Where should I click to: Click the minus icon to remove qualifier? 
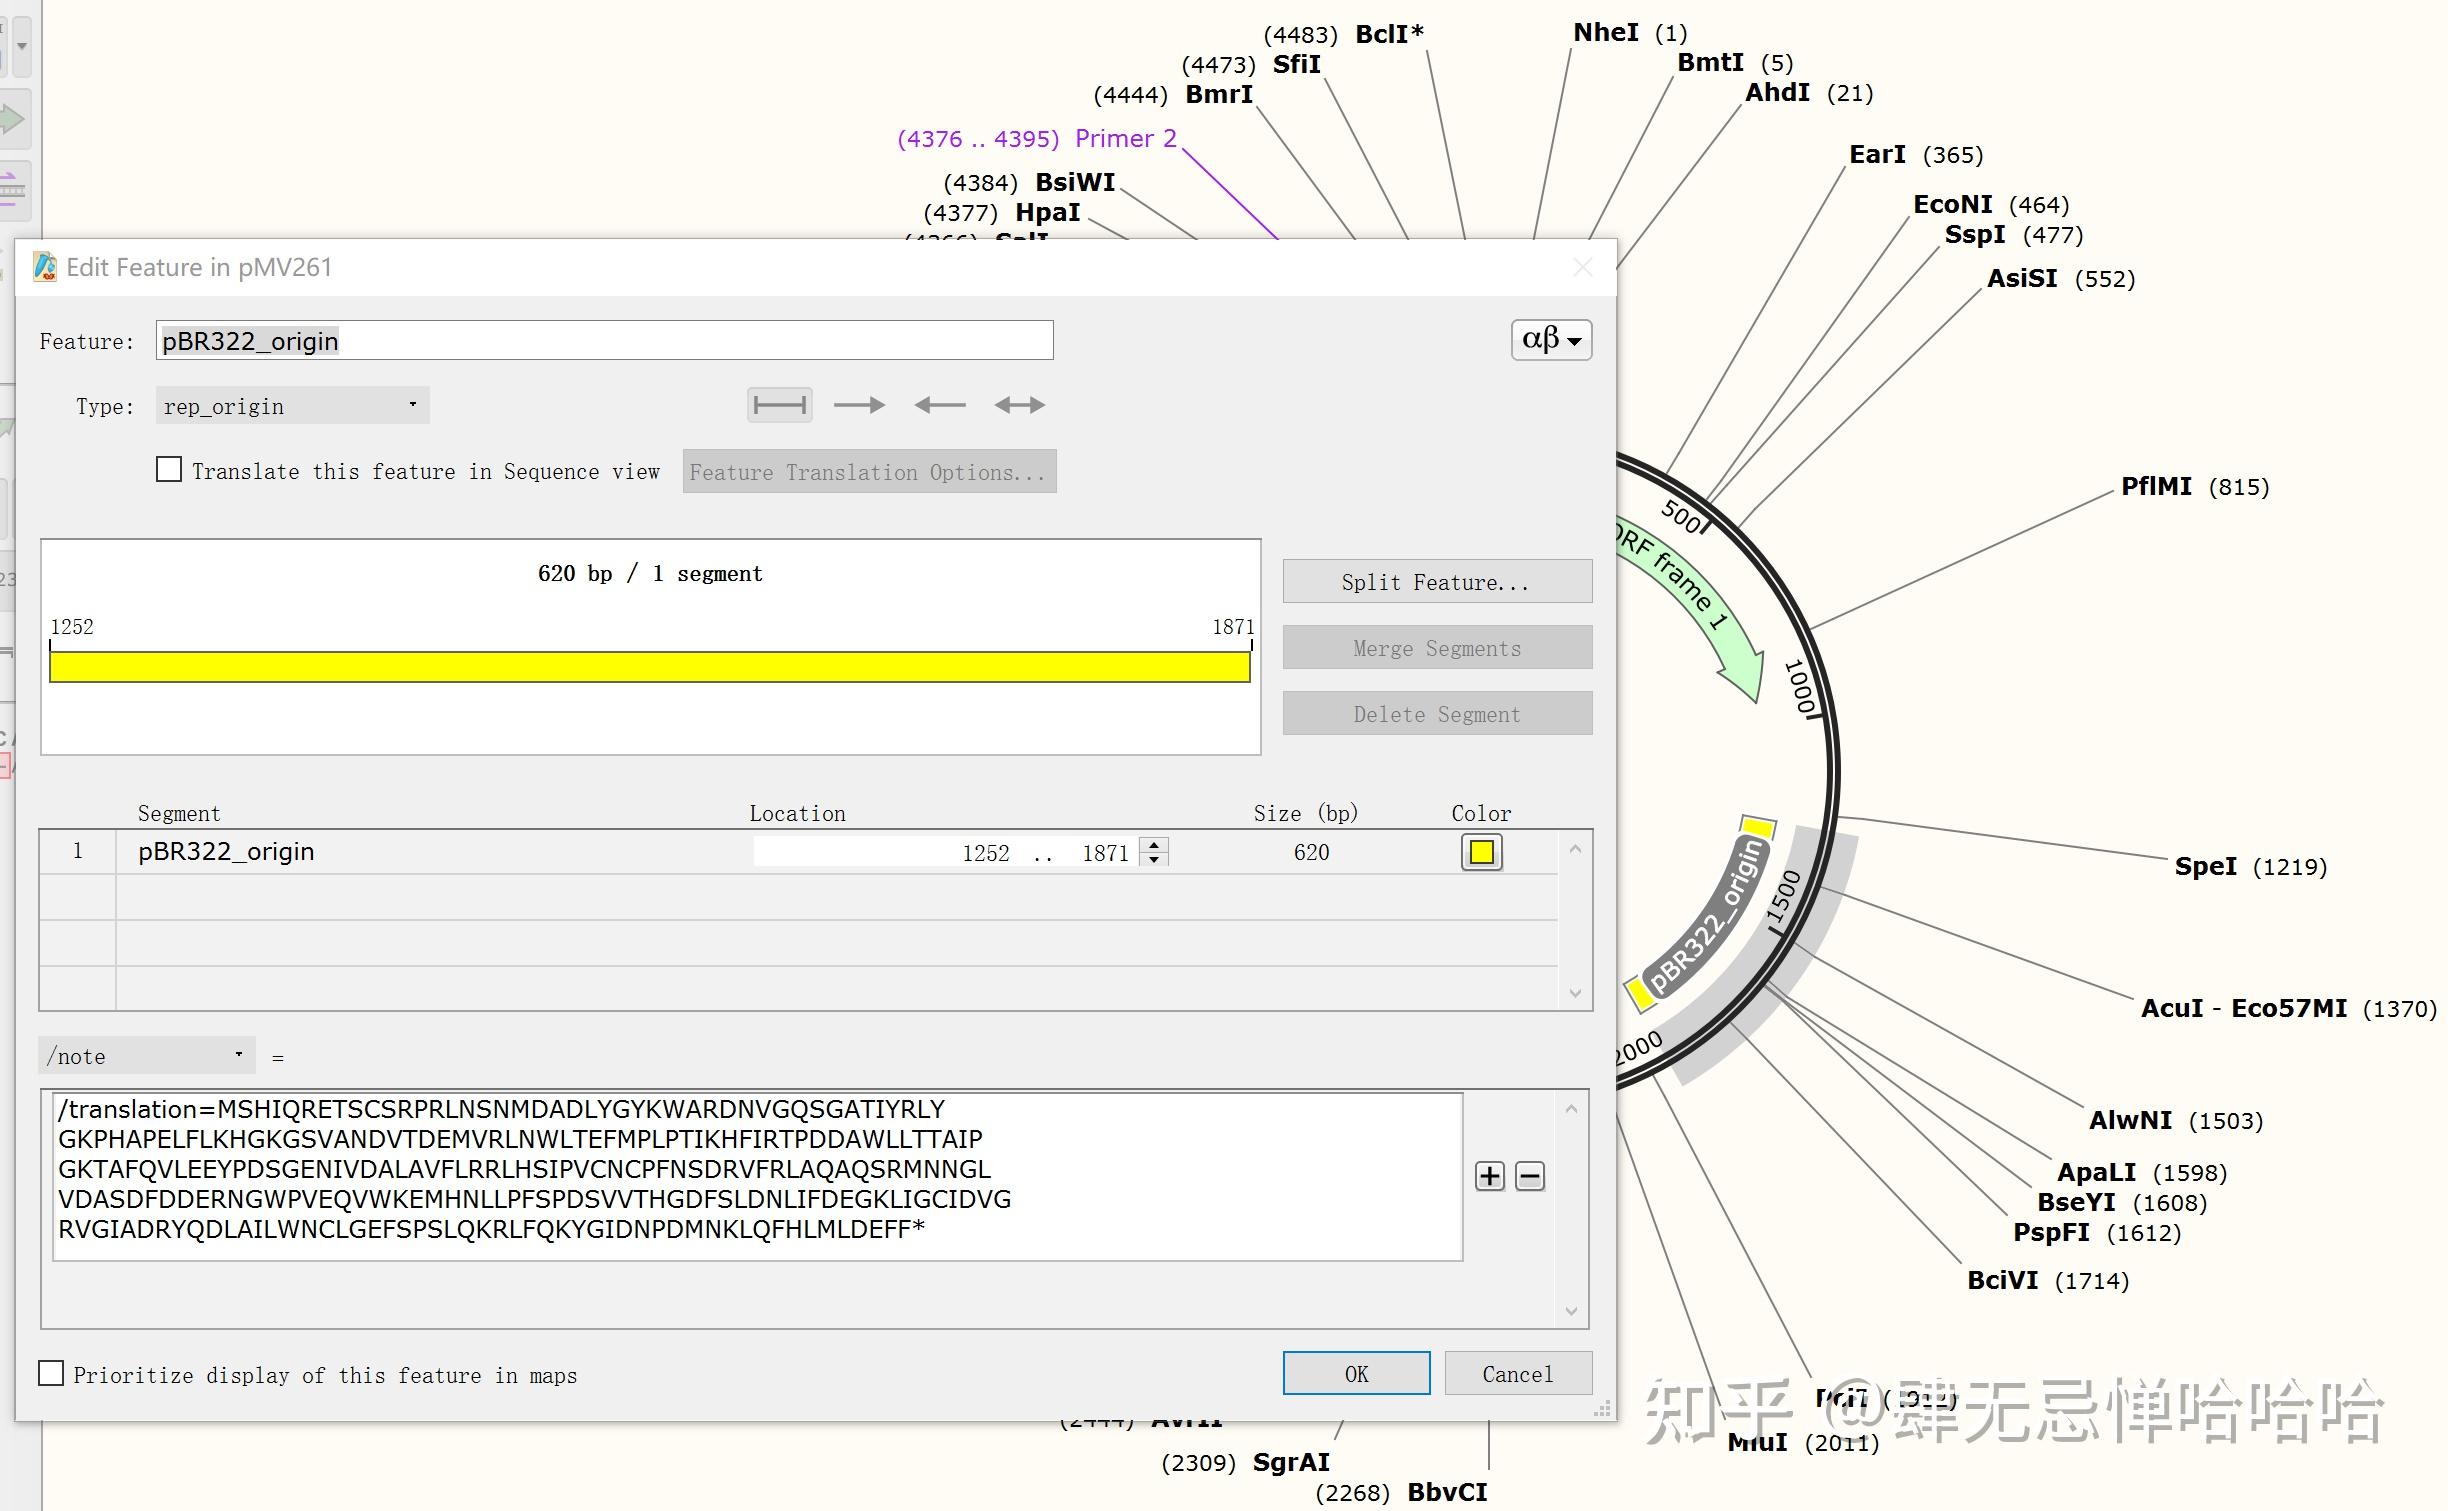(x=1529, y=1176)
